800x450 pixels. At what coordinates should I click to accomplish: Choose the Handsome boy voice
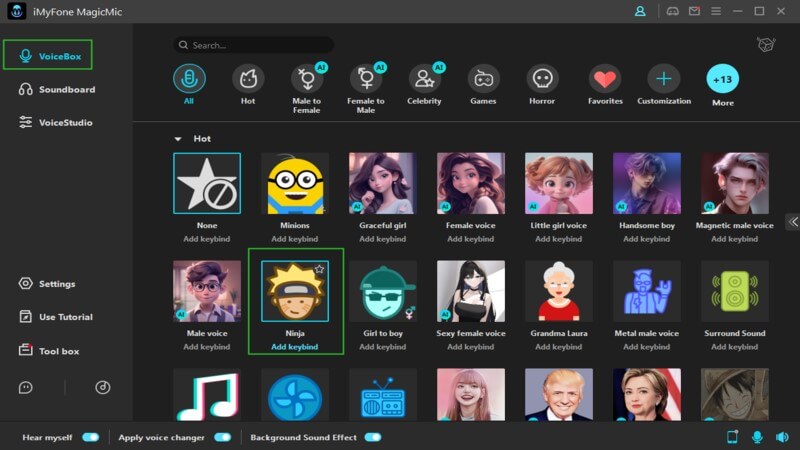647,183
